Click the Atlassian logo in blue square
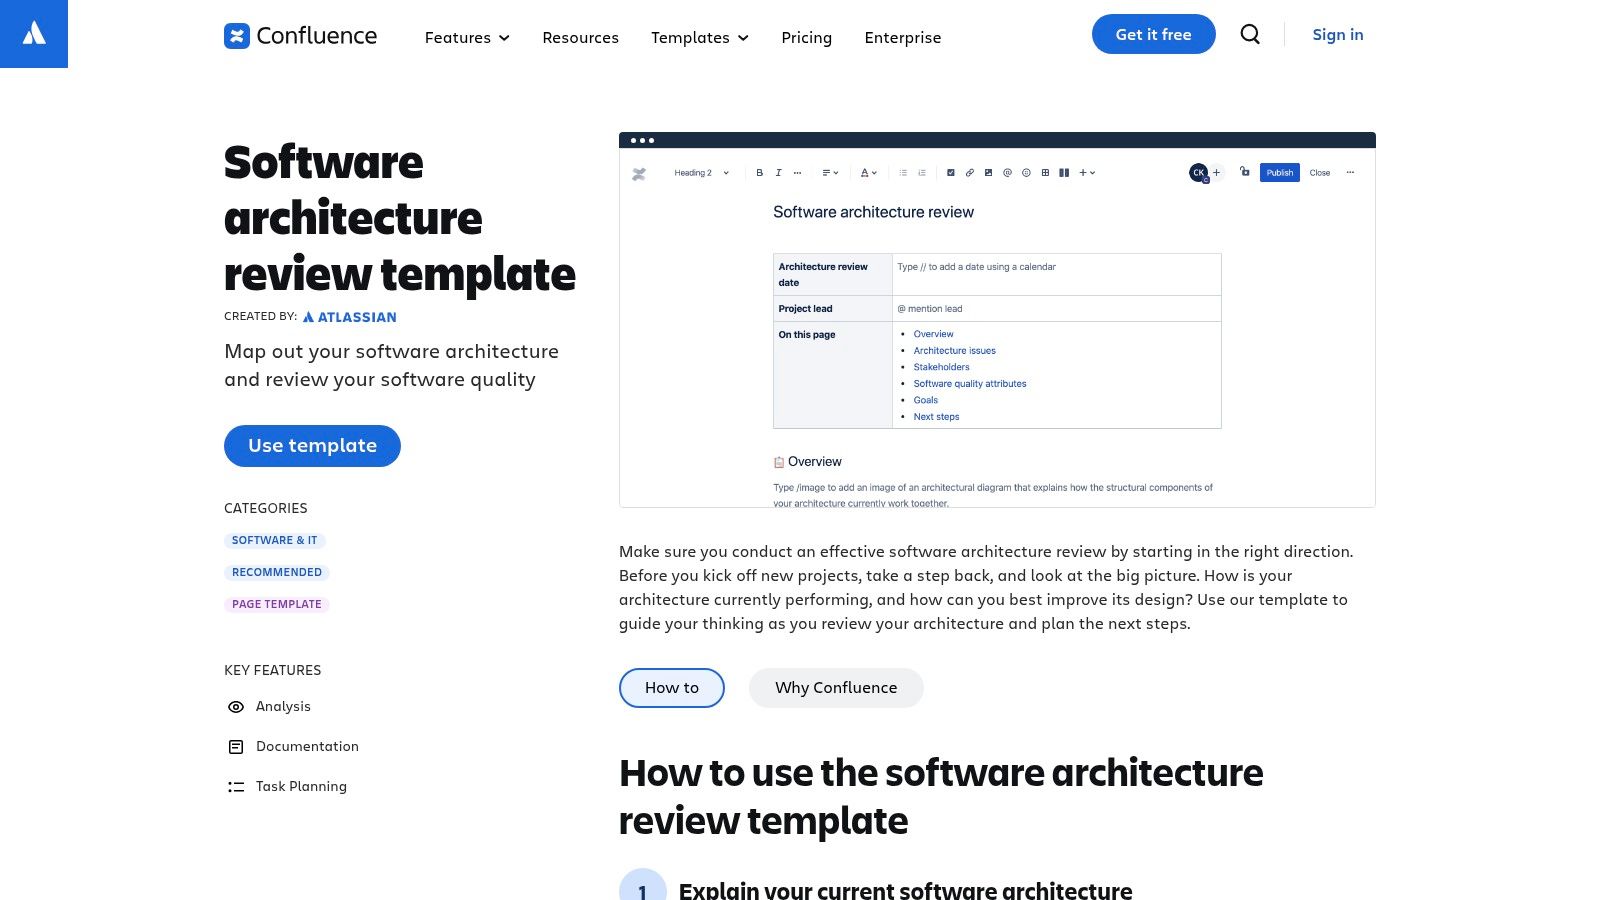The image size is (1600, 900). click(34, 34)
